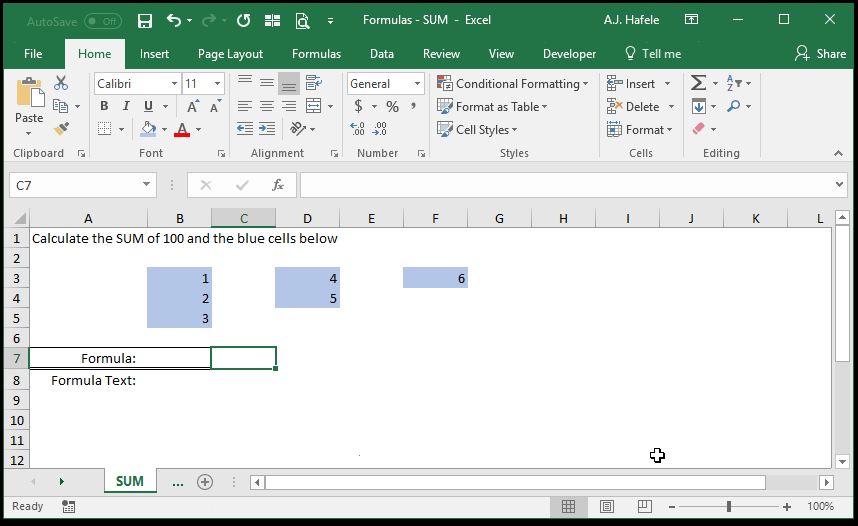This screenshot has height=526, width=858.
Task: Decrease font size with small A
Action: pos(215,106)
